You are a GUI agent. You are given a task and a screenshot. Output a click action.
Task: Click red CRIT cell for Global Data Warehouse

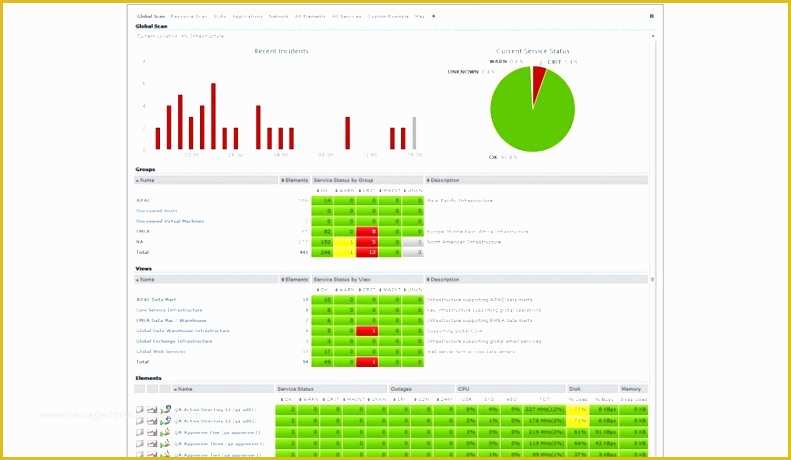pos(367,331)
